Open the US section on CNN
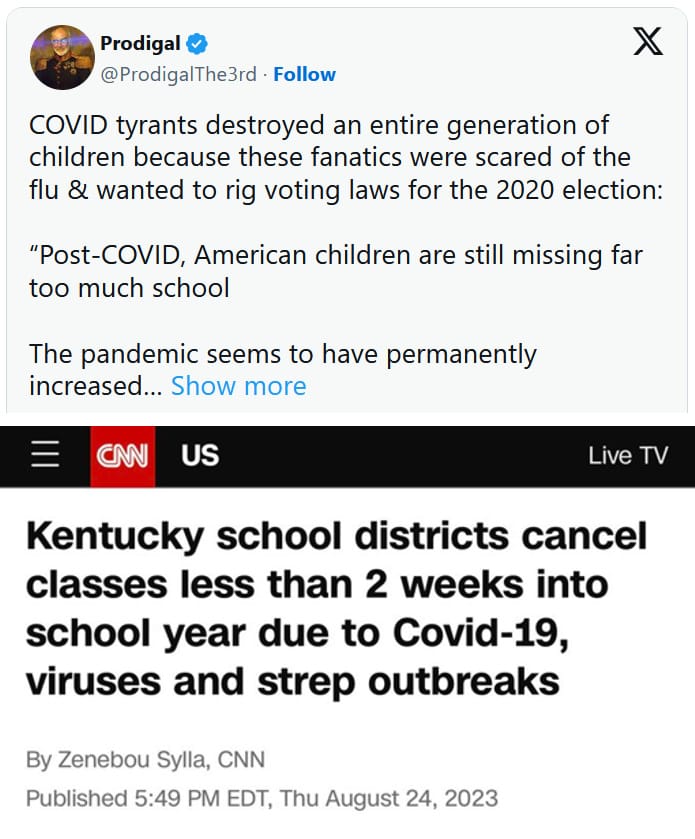Screen dimensions: 695x839 pos(200,456)
